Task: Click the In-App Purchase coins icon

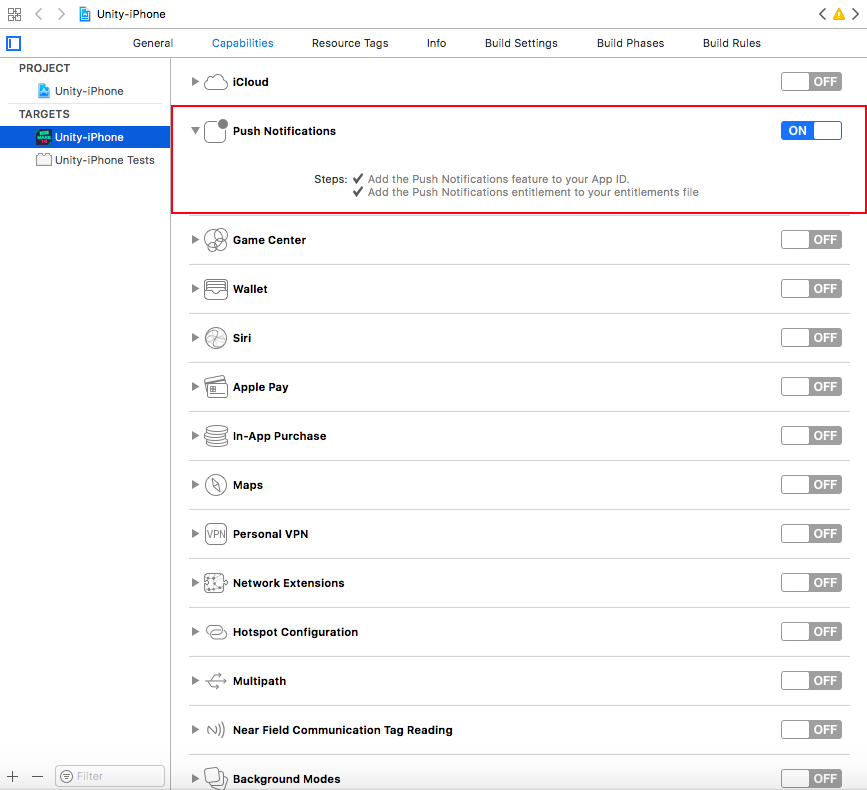Action: coord(216,436)
